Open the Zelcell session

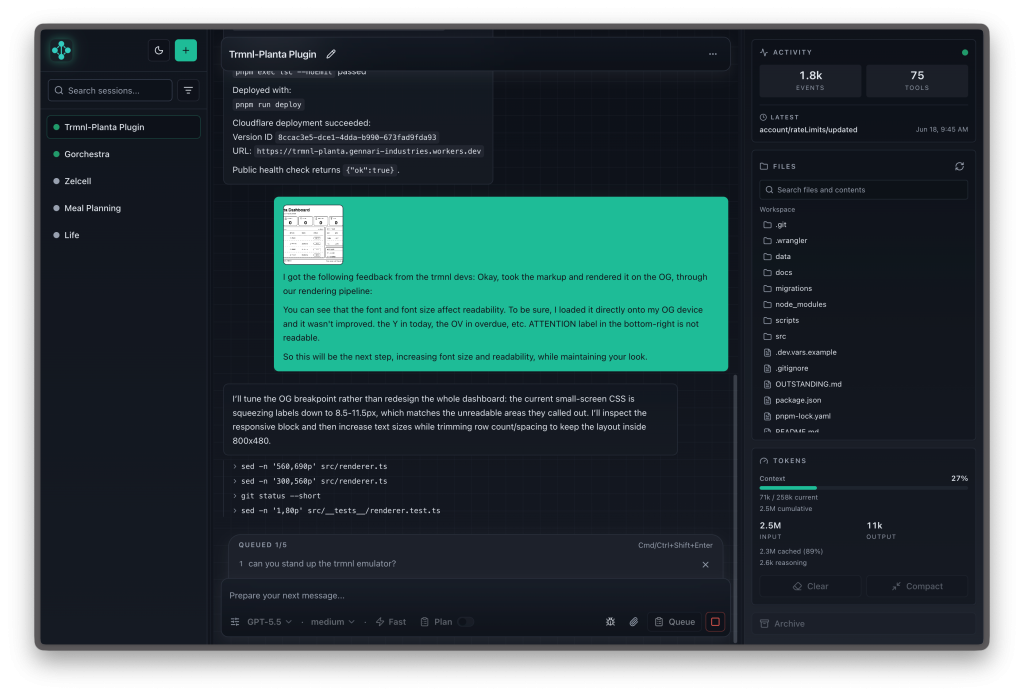point(123,181)
